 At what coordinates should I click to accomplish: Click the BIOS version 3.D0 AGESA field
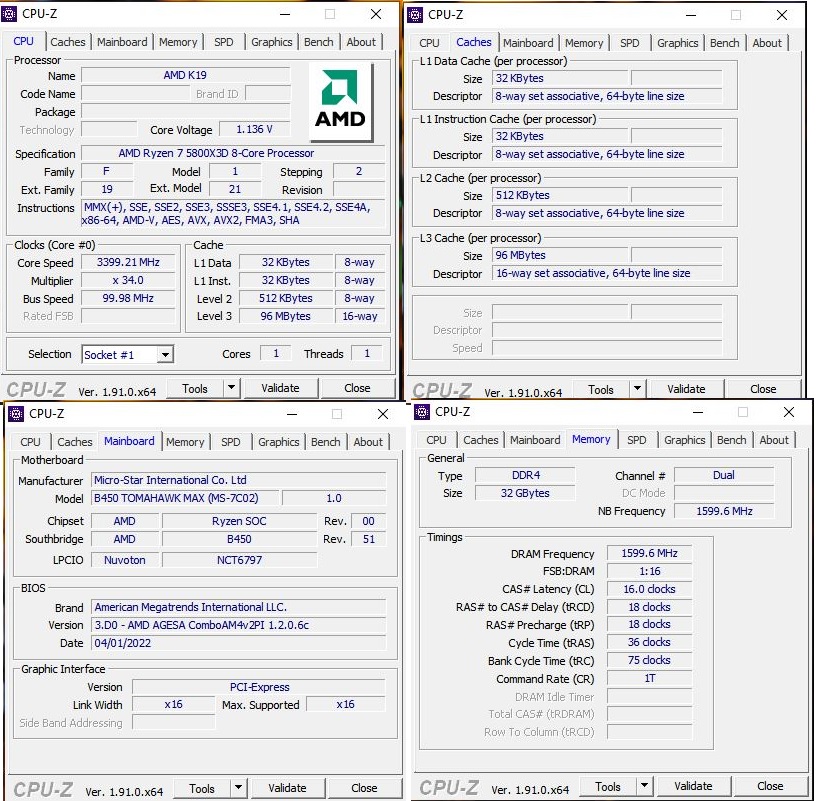coord(239,625)
